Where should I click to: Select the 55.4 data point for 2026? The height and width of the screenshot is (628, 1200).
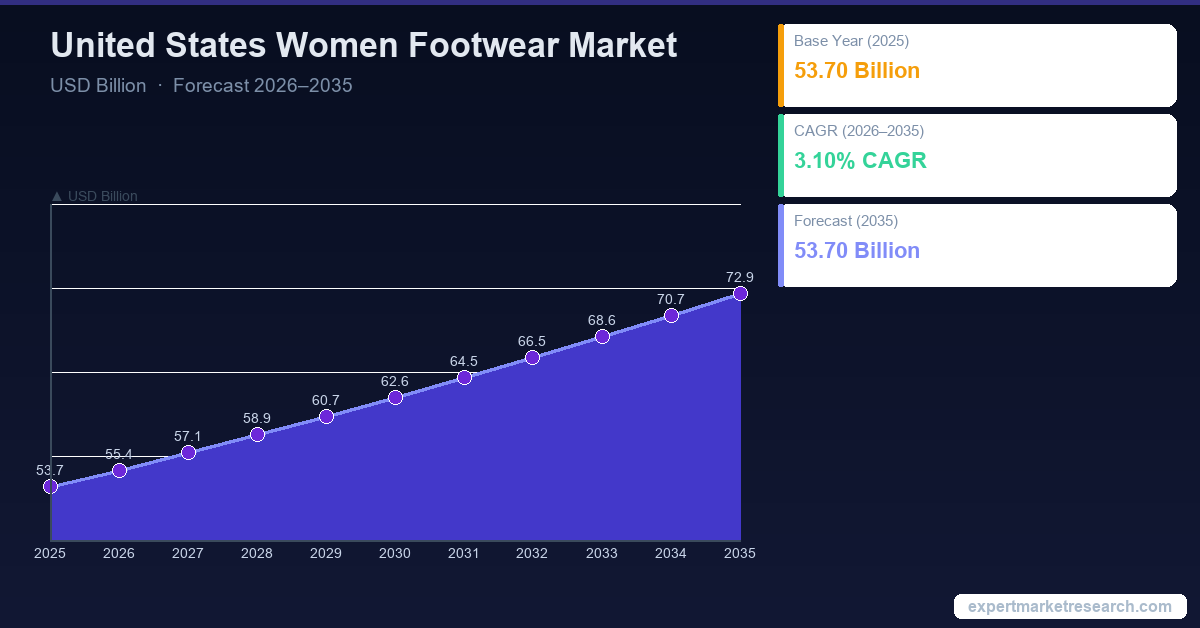tap(119, 470)
